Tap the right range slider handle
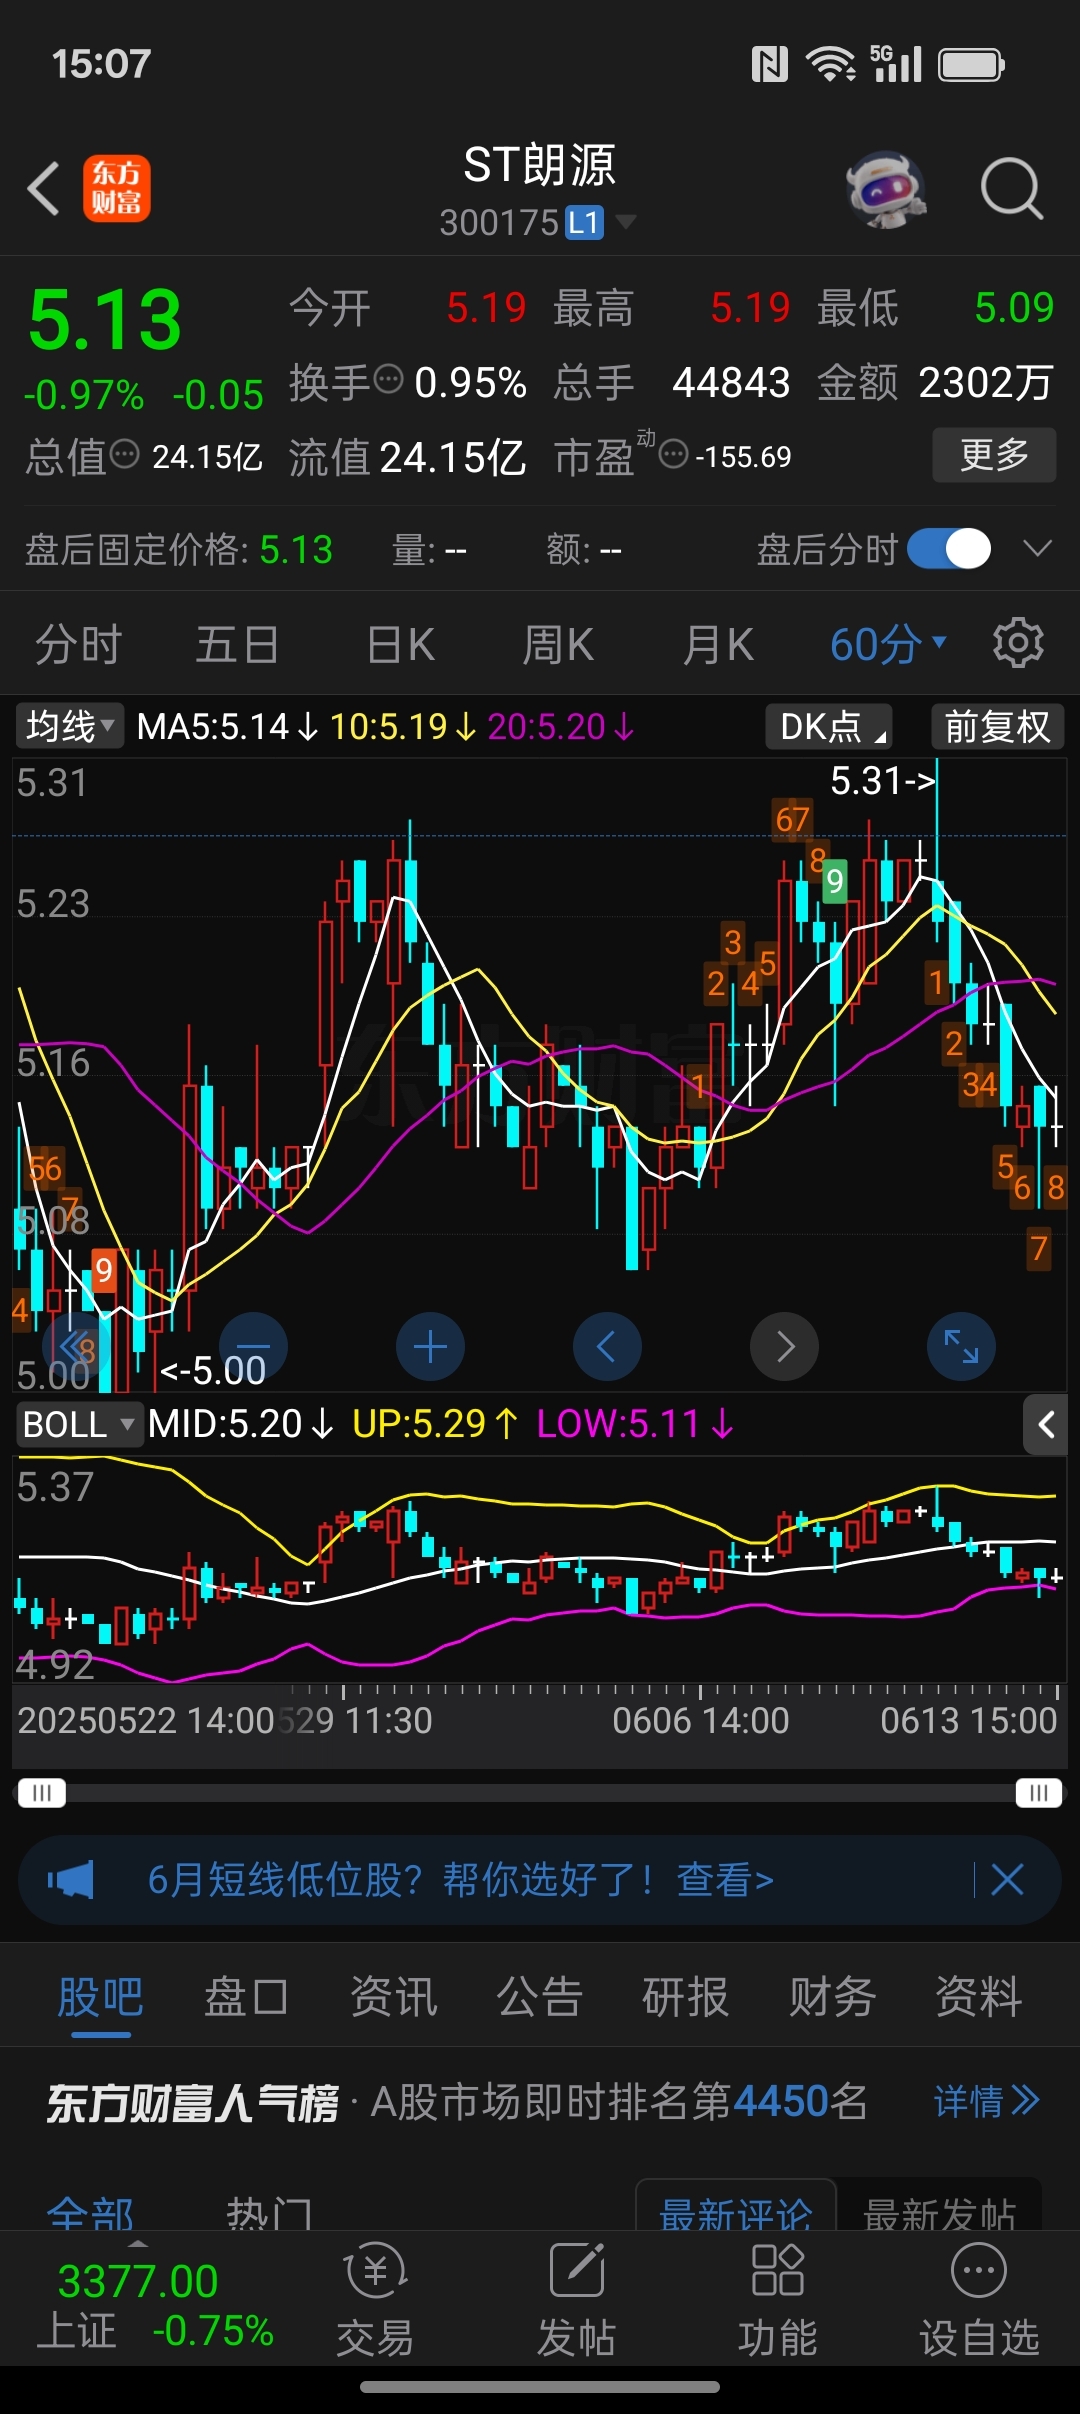 pos(1038,1793)
